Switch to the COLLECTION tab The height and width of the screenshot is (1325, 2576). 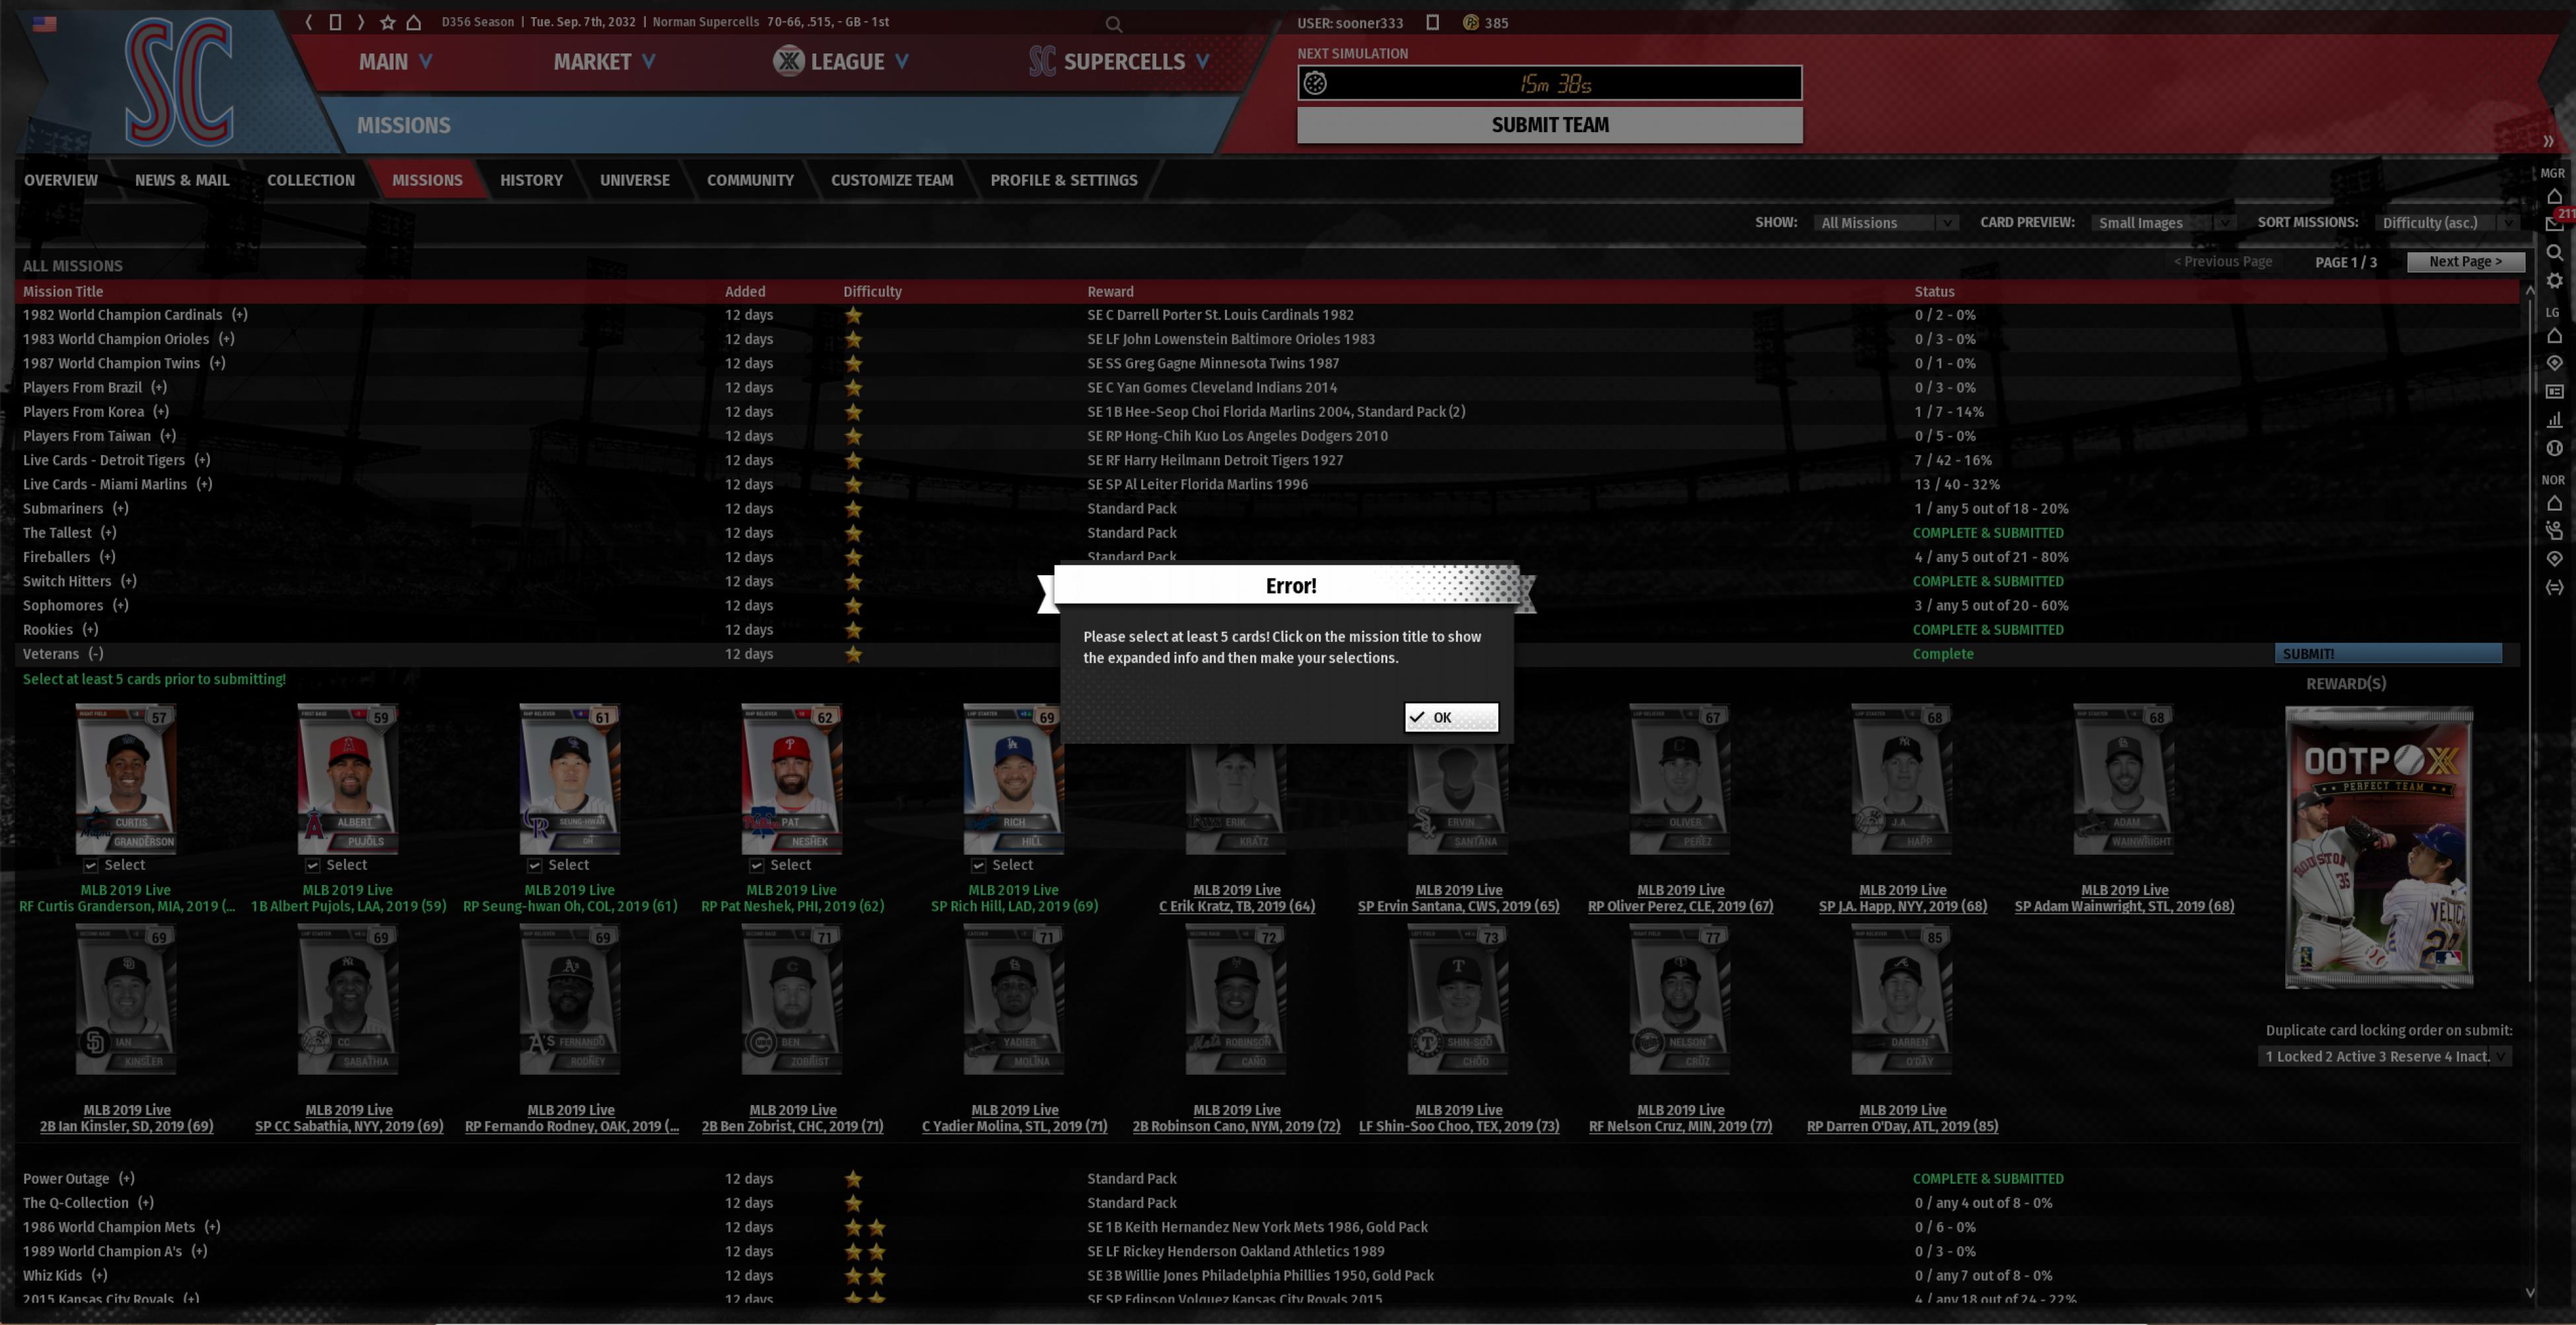[x=310, y=180]
